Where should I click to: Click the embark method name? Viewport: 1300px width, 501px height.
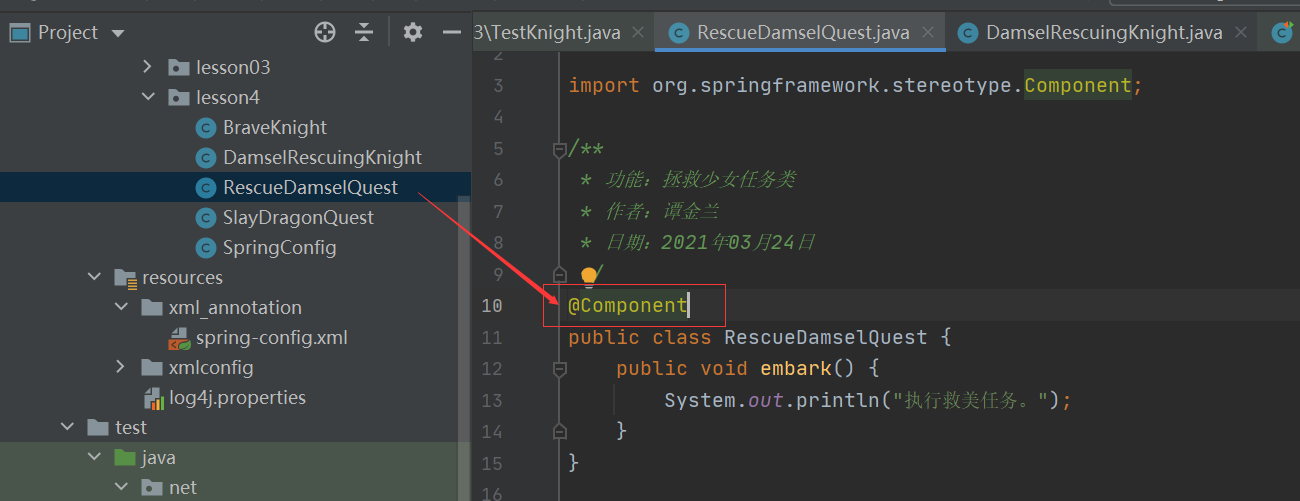pos(796,368)
